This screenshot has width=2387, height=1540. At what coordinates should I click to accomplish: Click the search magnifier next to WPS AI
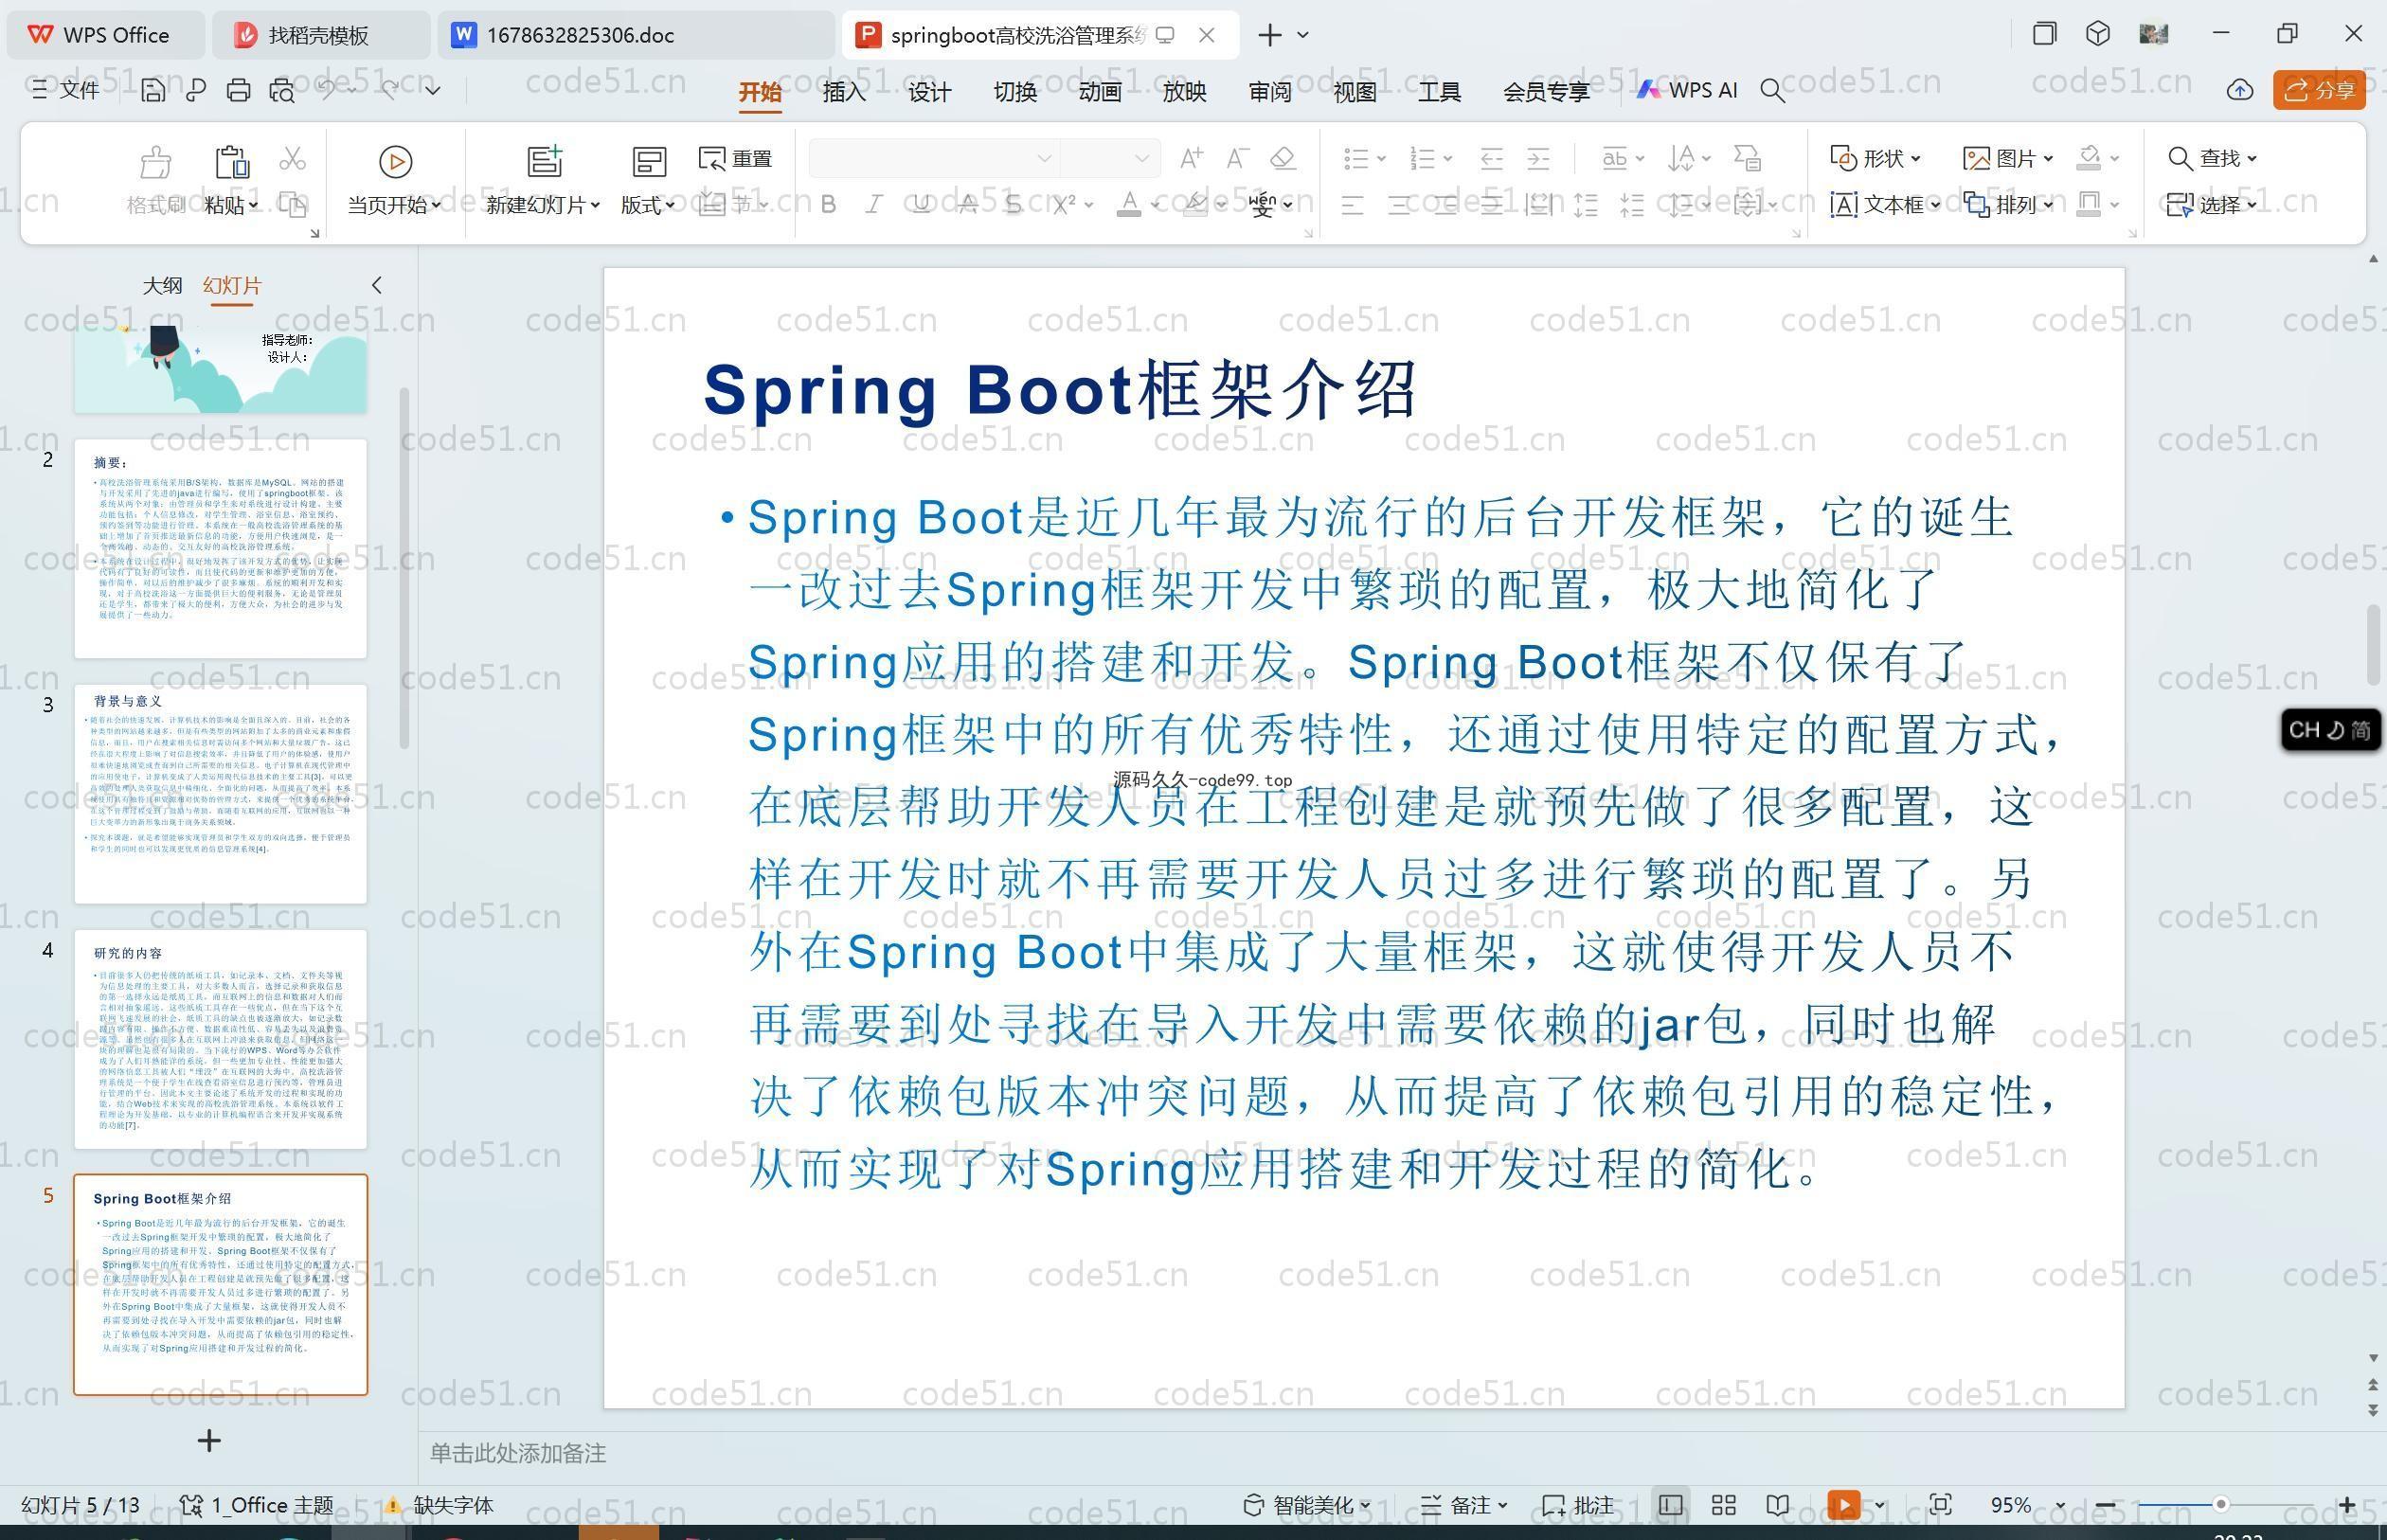(x=1772, y=91)
